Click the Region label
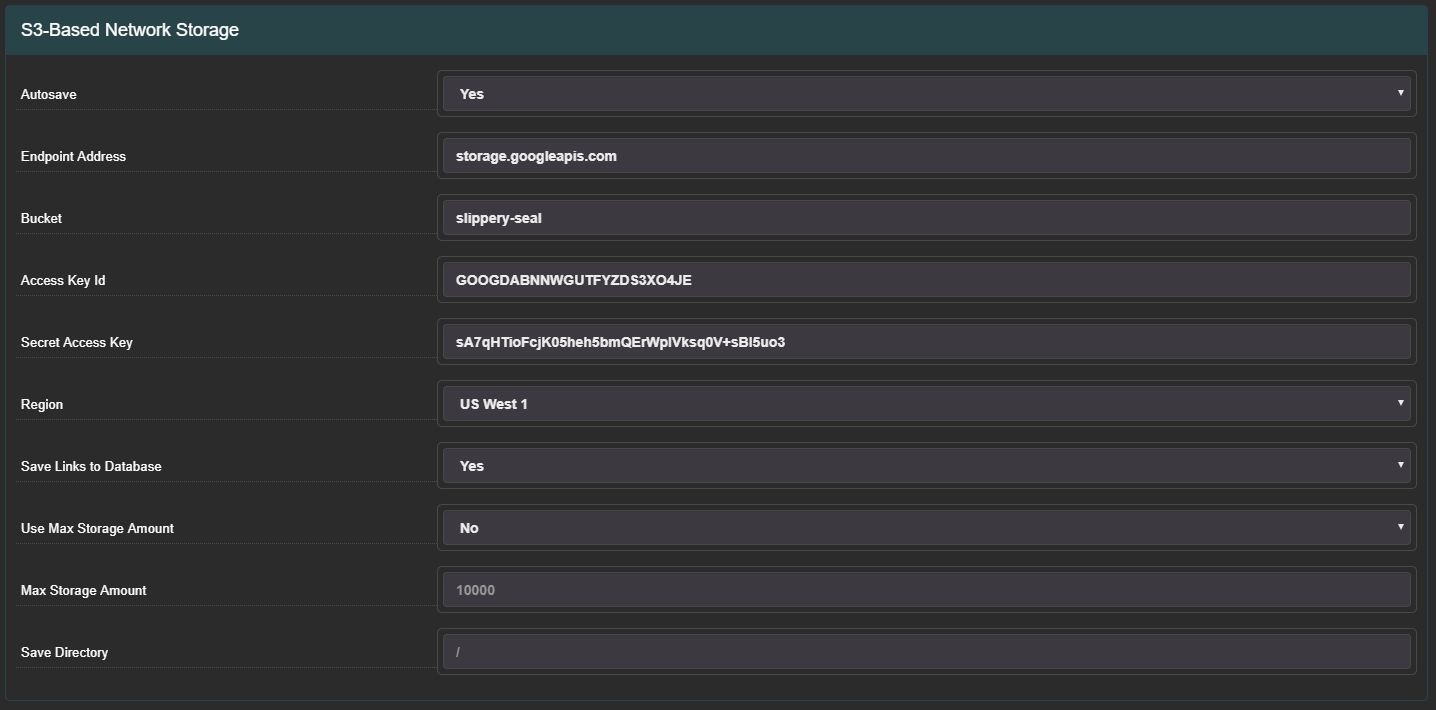The image size is (1436, 710). (42, 404)
